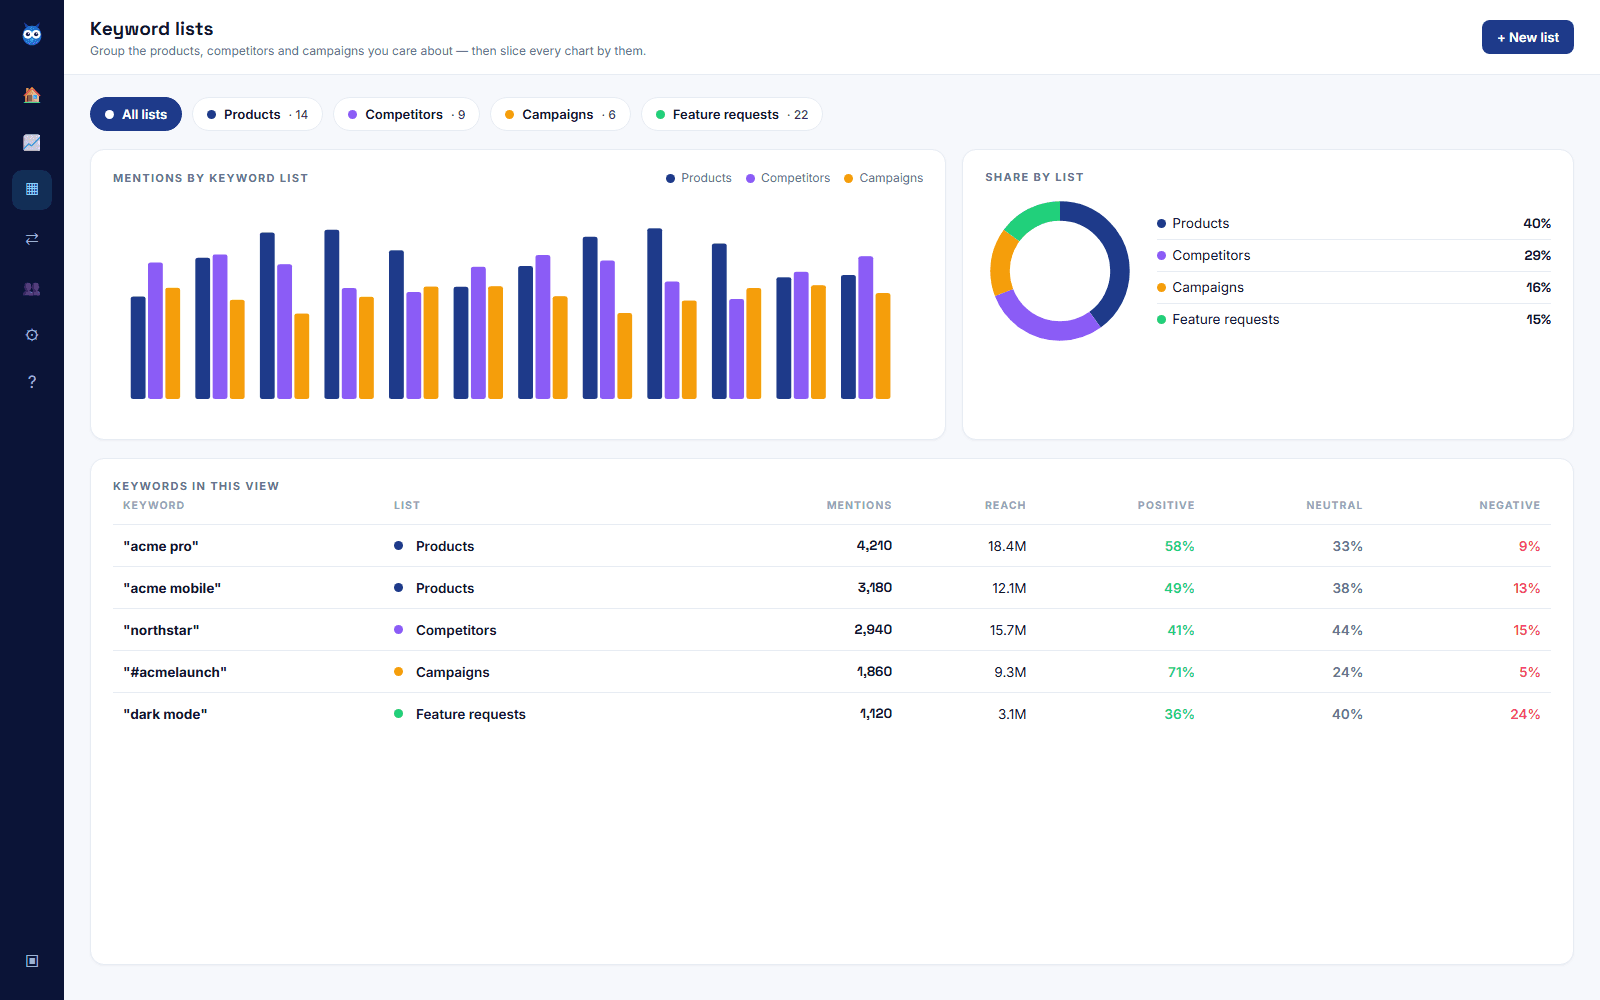Filter by the Feature requests list tab
Viewport: 1600px width, 1000px height.
pyautogui.click(x=731, y=114)
